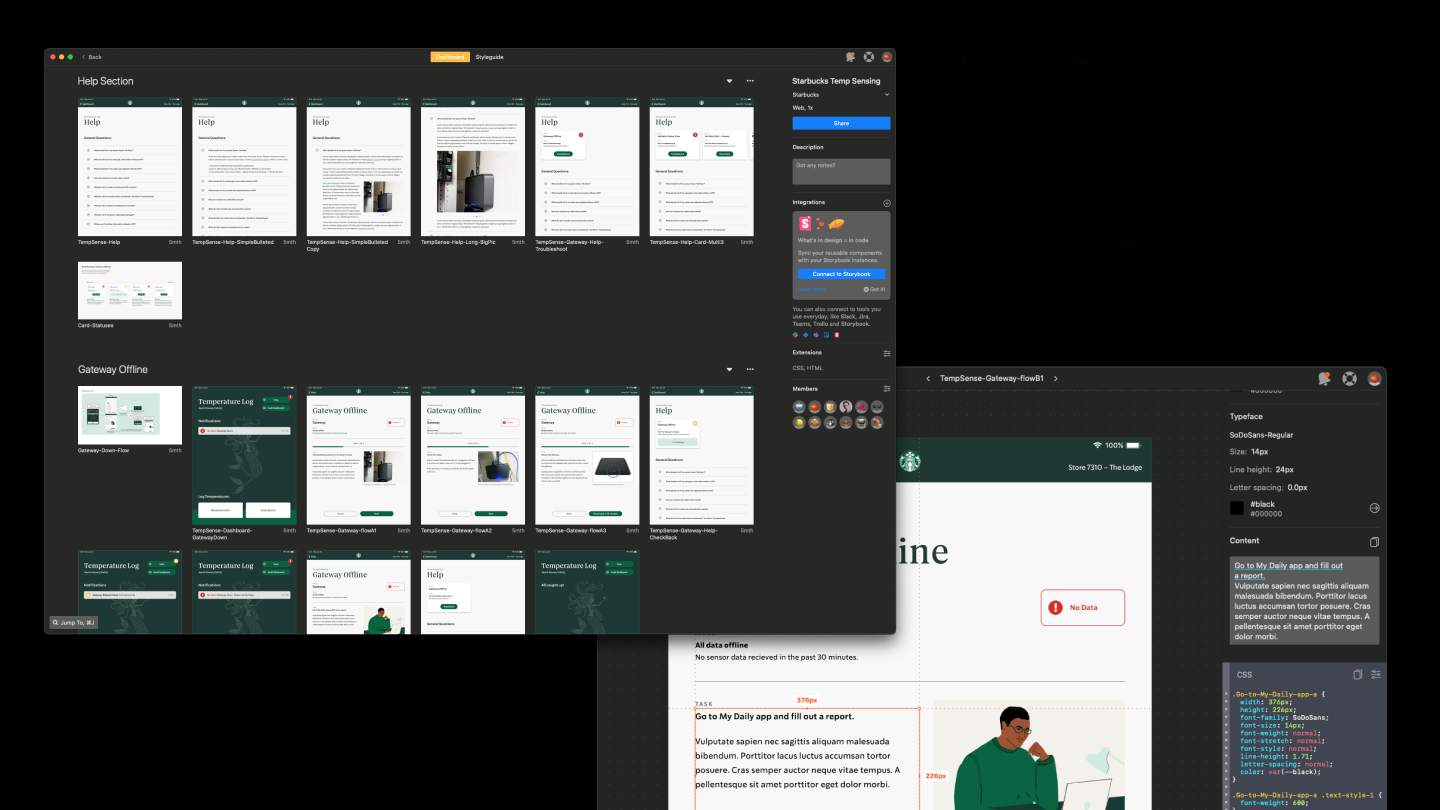
Task: Open the user avatar in flowB1 window
Action: [1375, 378]
